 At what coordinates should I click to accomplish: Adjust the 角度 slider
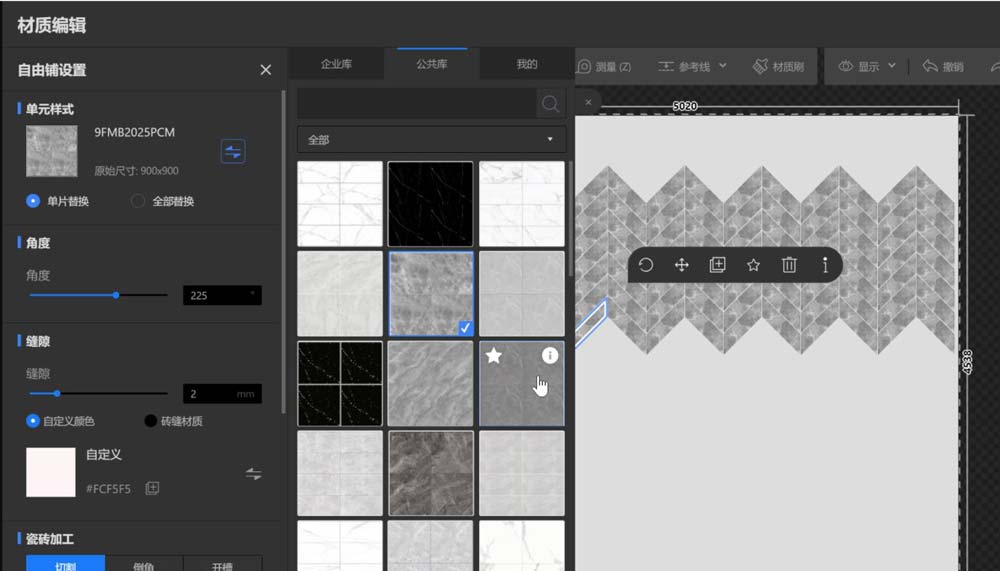pyautogui.click(x=115, y=295)
